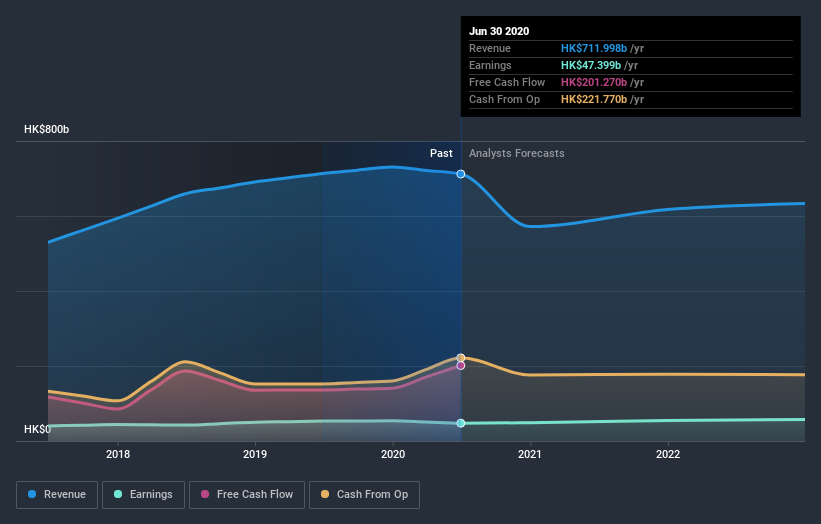Click the Jun 30 2020 tooltip date
Viewport: 821px width, 524px height.
(499, 31)
